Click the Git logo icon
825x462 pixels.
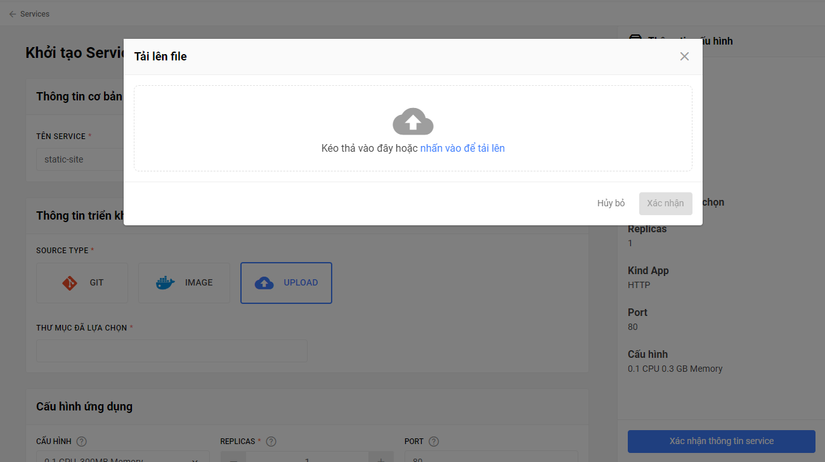pyautogui.click(x=69, y=283)
